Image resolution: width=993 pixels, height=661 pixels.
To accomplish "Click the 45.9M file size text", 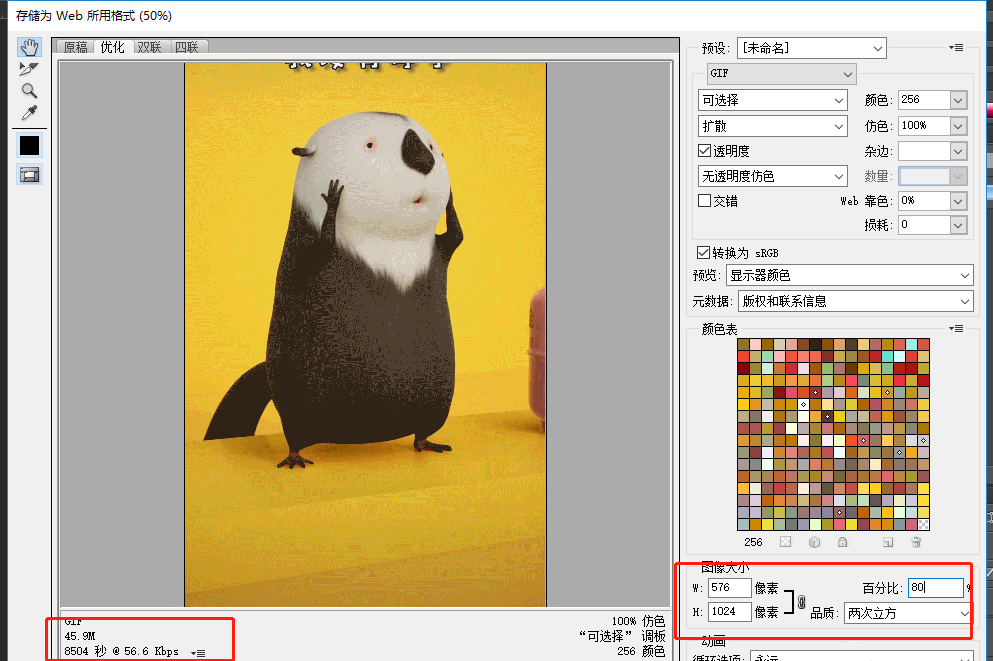I will coord(80,636).
